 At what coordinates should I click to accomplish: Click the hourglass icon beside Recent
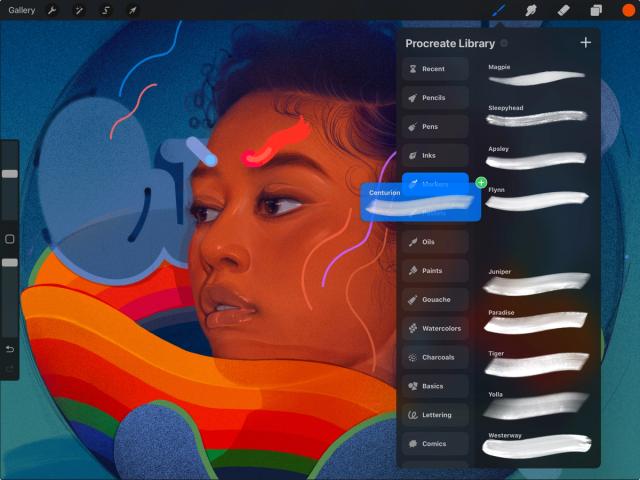coord(413,69)
